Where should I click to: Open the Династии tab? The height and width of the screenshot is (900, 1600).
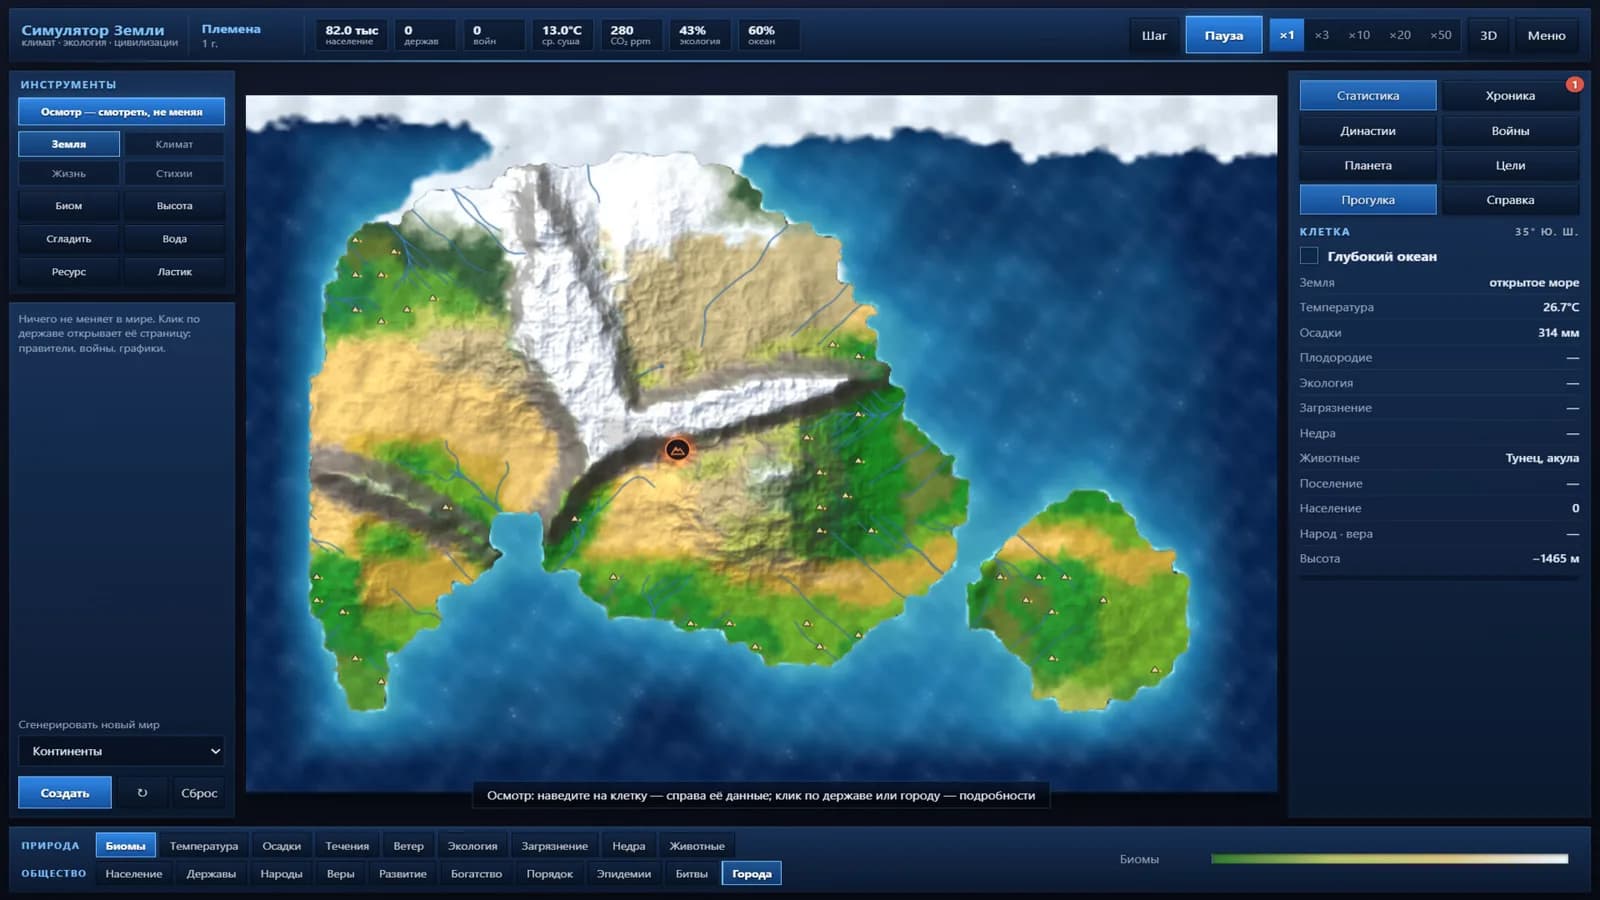click(1368, 131)
